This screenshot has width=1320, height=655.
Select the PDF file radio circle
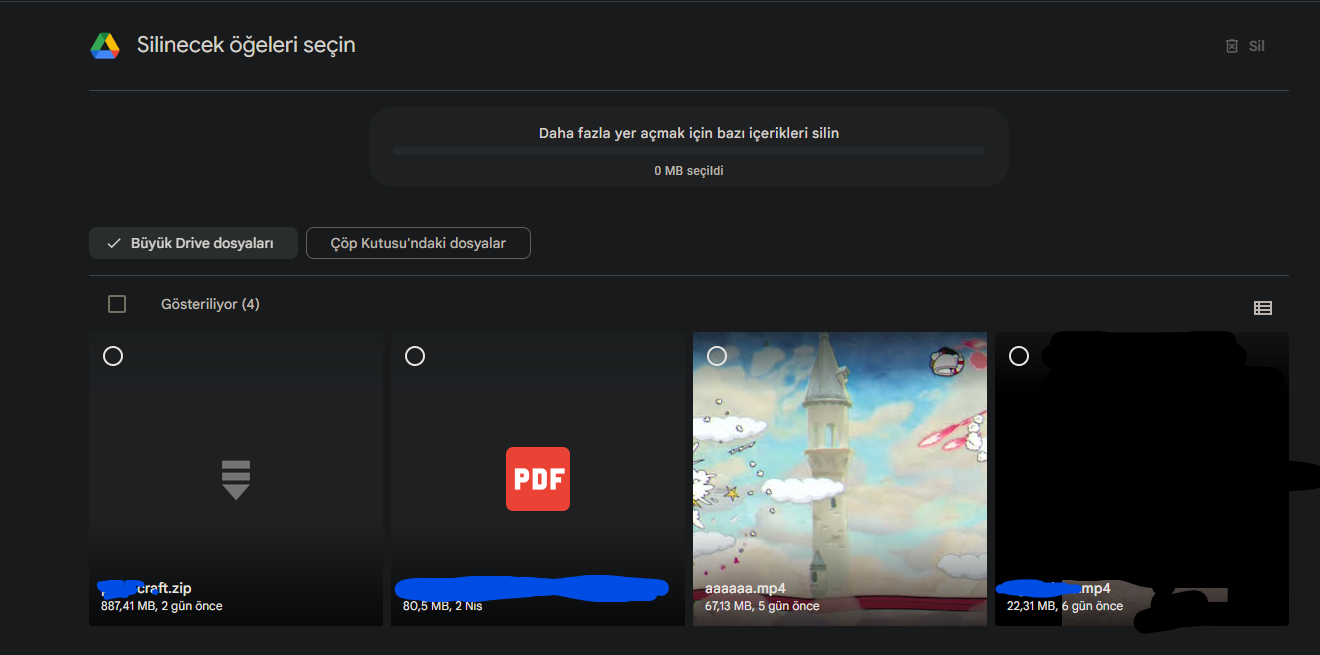pyautogui.click(x=415, y=356)
